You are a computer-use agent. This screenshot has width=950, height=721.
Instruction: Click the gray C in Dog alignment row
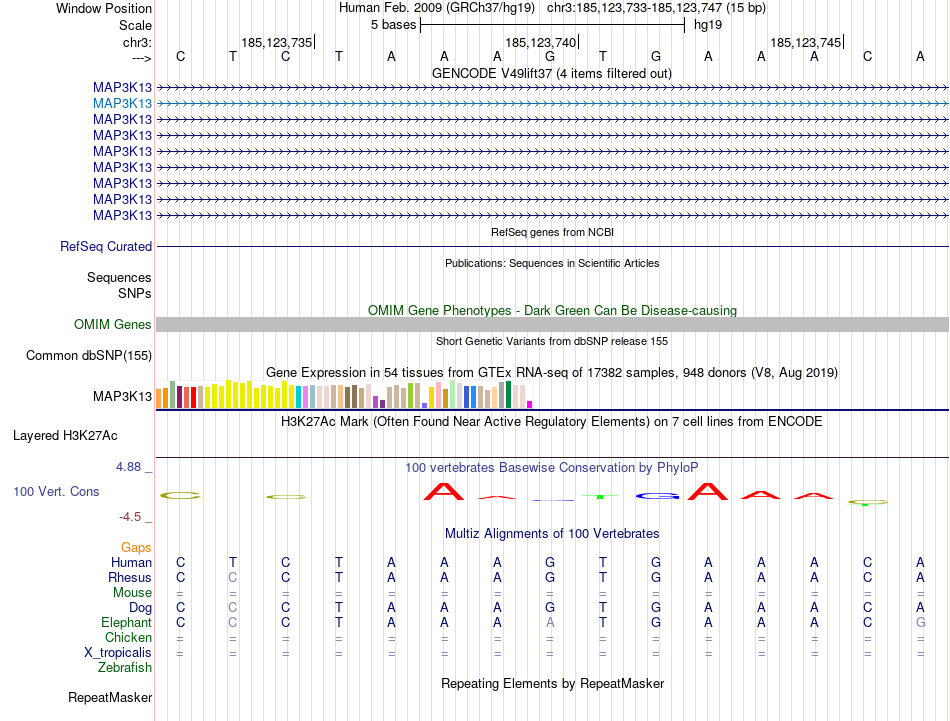233,607
